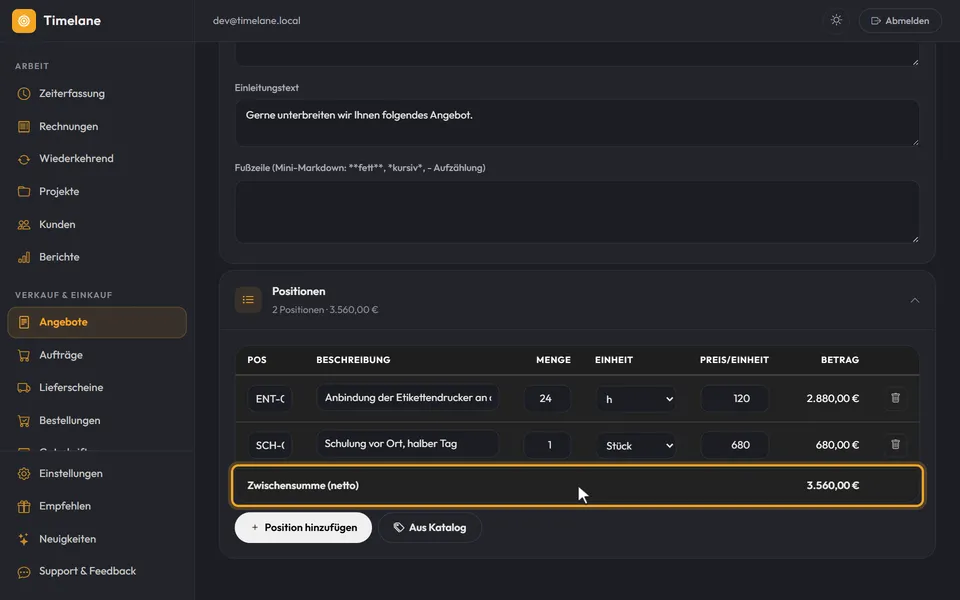Open the unit dropdown showing h

tap(636, 399)
